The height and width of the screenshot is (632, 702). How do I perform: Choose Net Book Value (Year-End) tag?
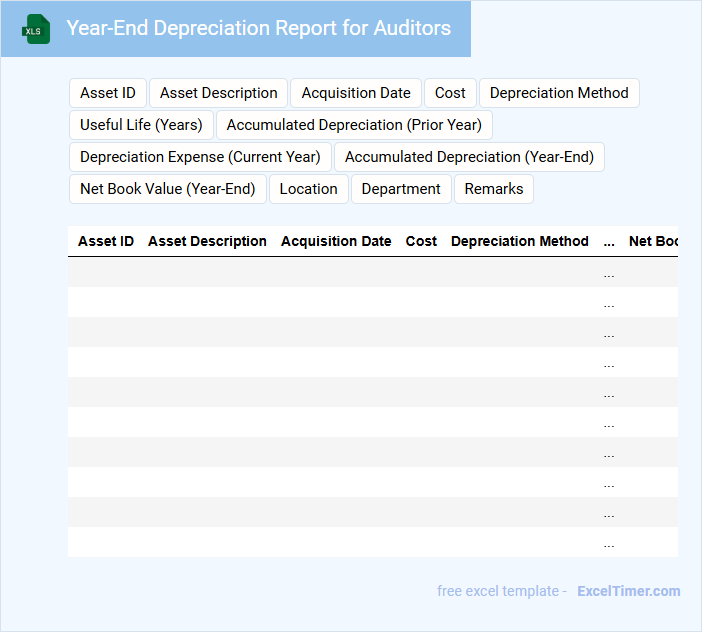(x=168, y=189)
